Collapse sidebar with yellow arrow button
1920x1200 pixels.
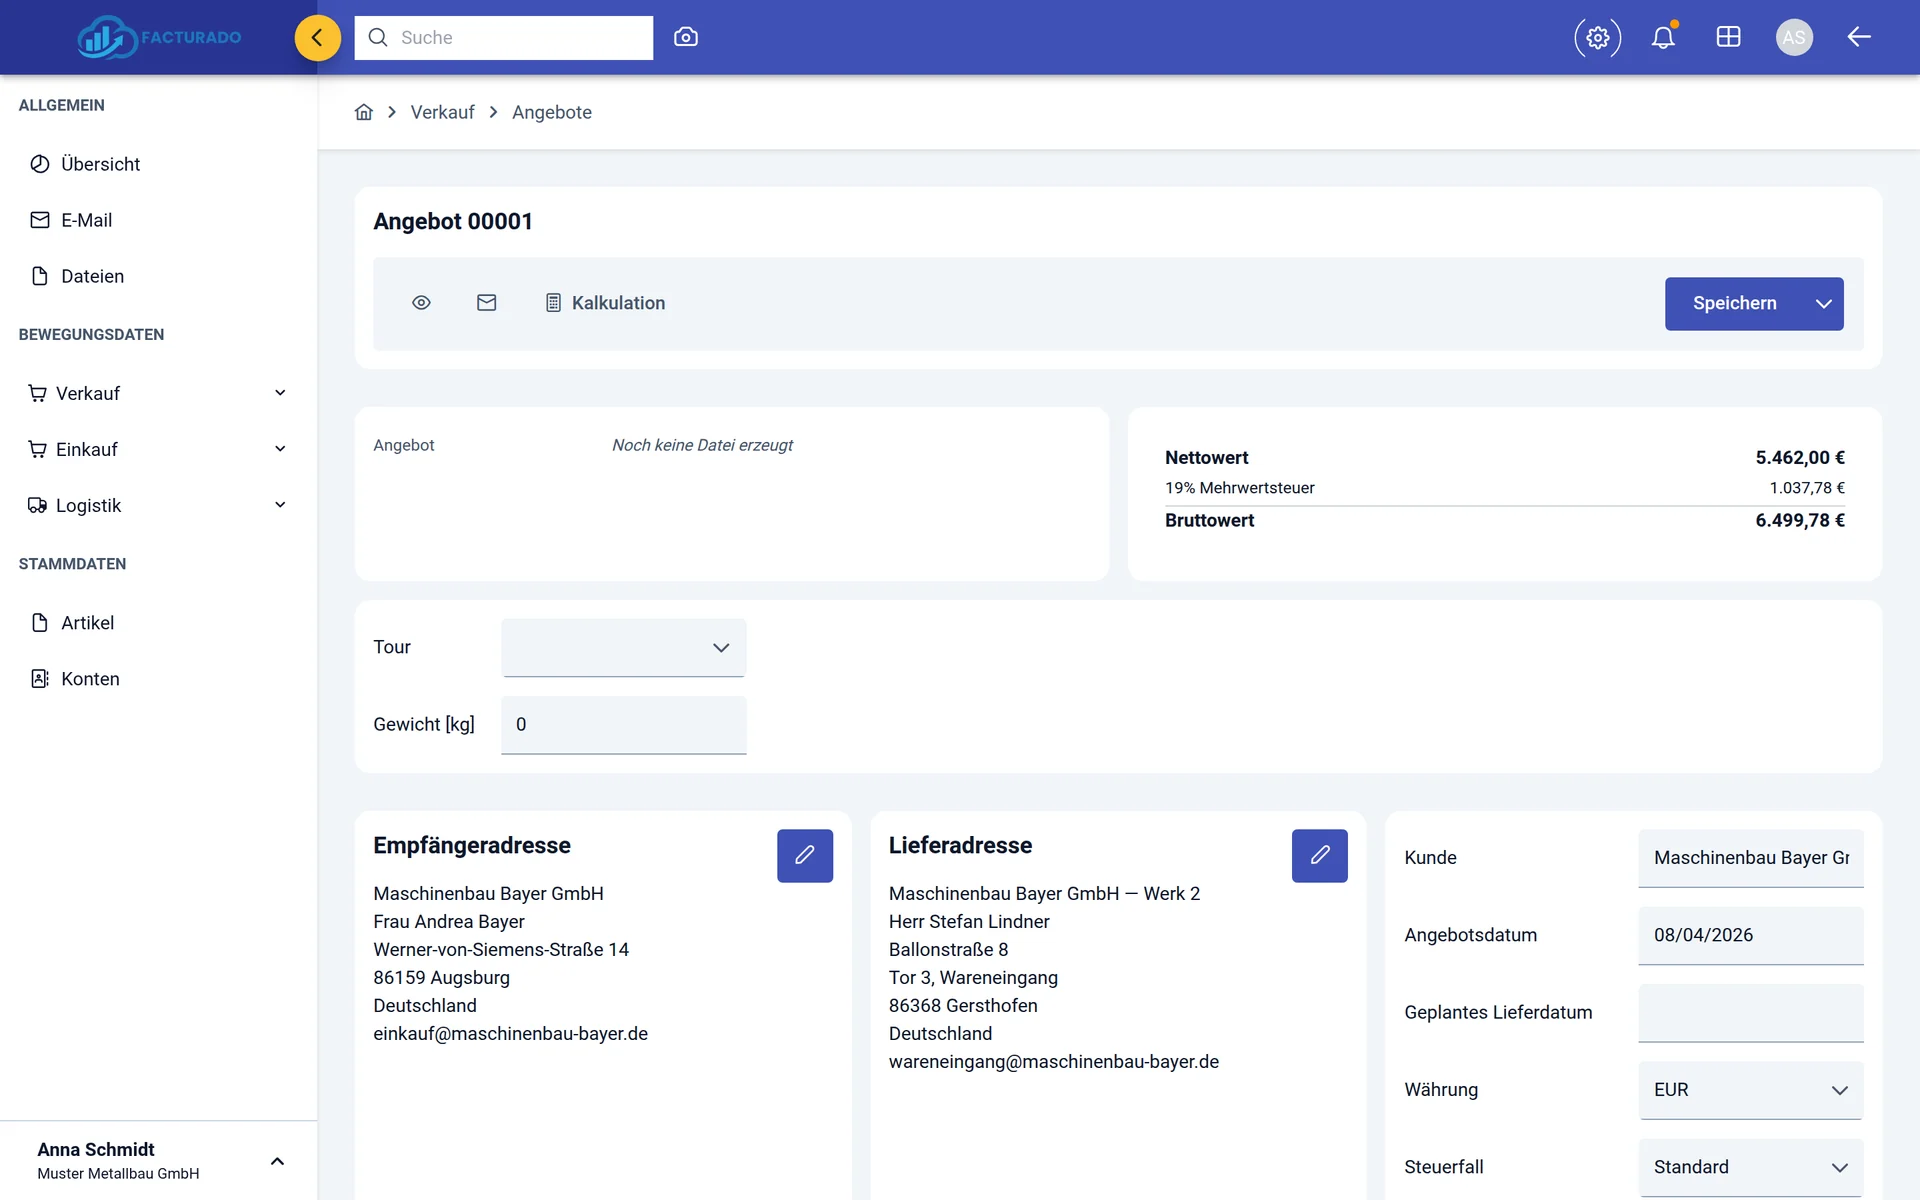[317, 37]
